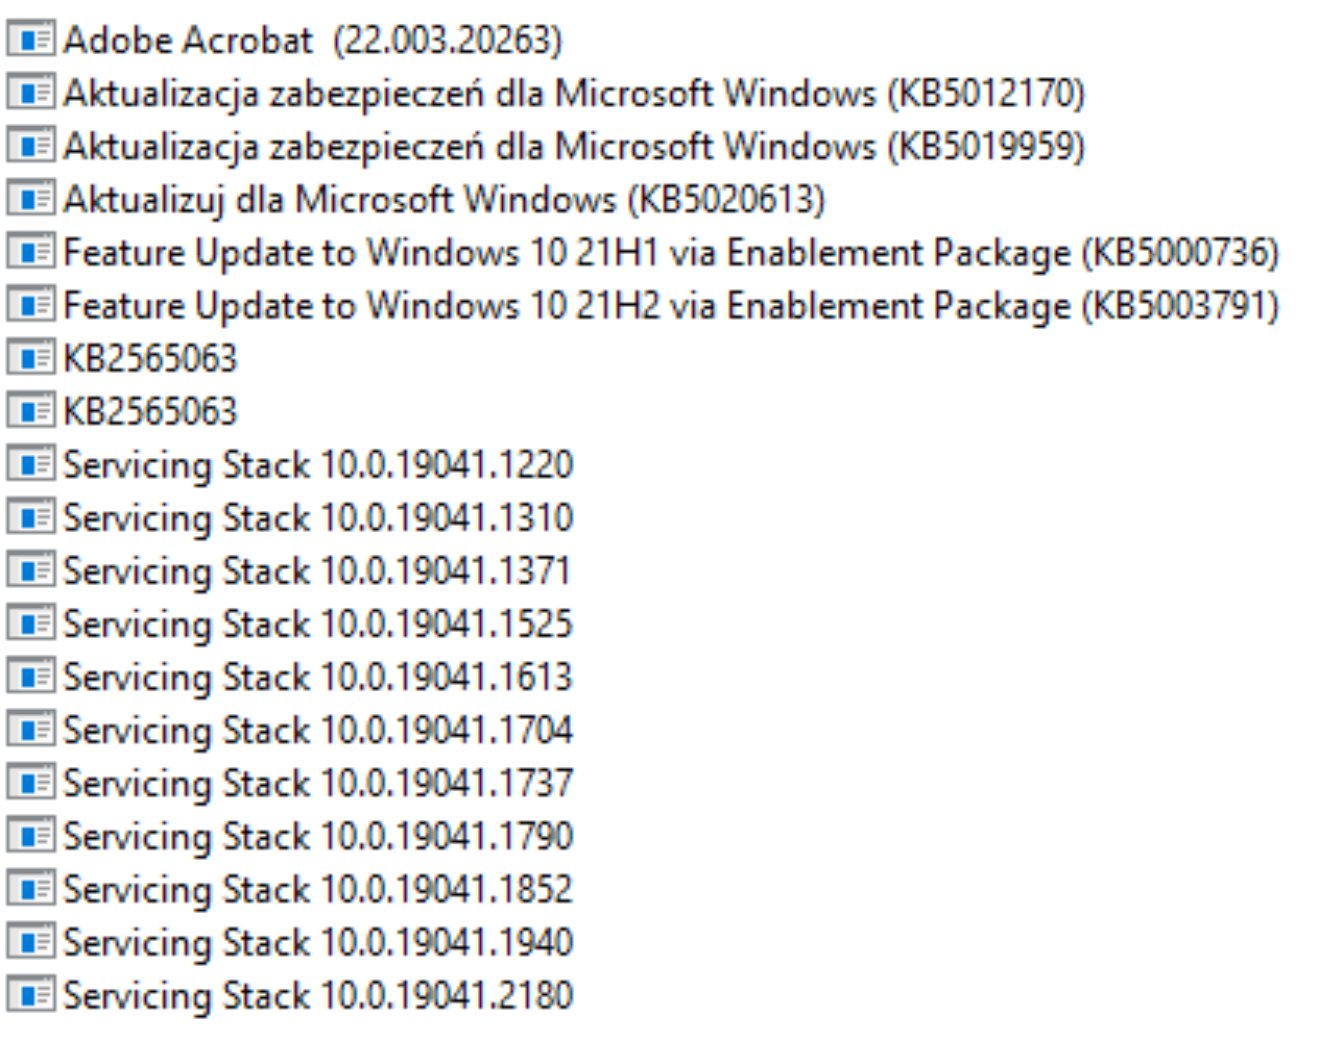Select Servicing Stack 10.0.19041.1371

tap(290, 571)
